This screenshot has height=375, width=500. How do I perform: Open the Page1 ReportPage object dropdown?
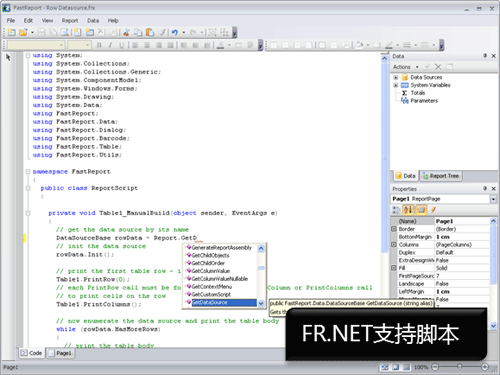coord(493,199)
